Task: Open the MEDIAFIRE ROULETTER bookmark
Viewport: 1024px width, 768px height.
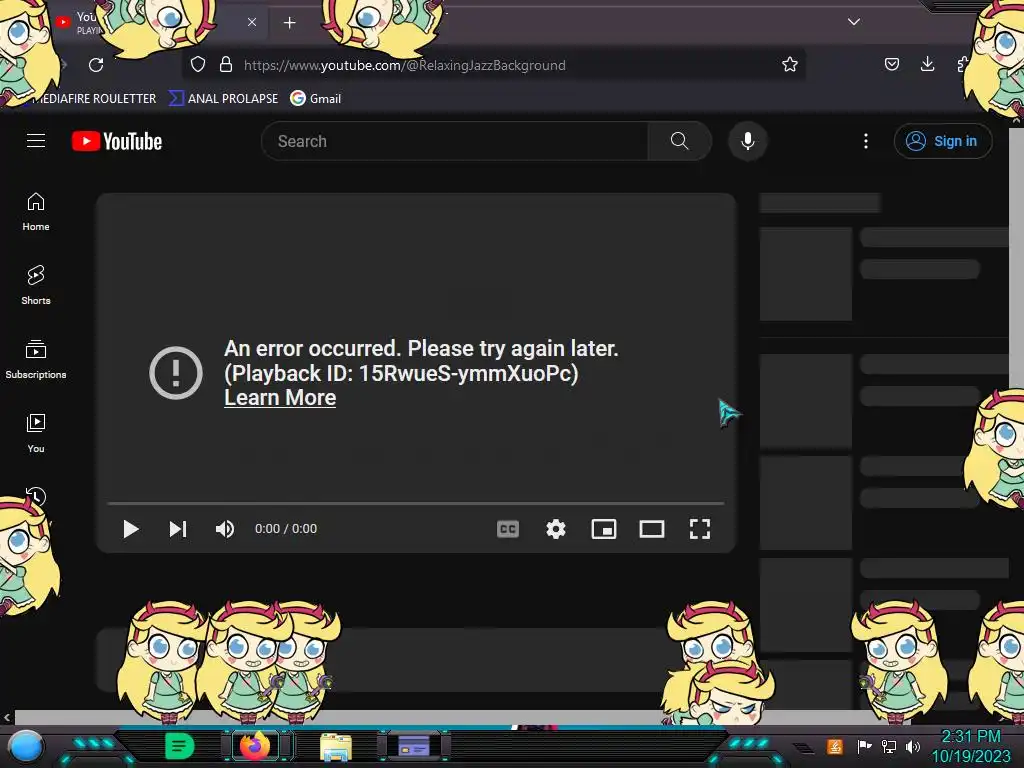Action: [x=93, y=99]
